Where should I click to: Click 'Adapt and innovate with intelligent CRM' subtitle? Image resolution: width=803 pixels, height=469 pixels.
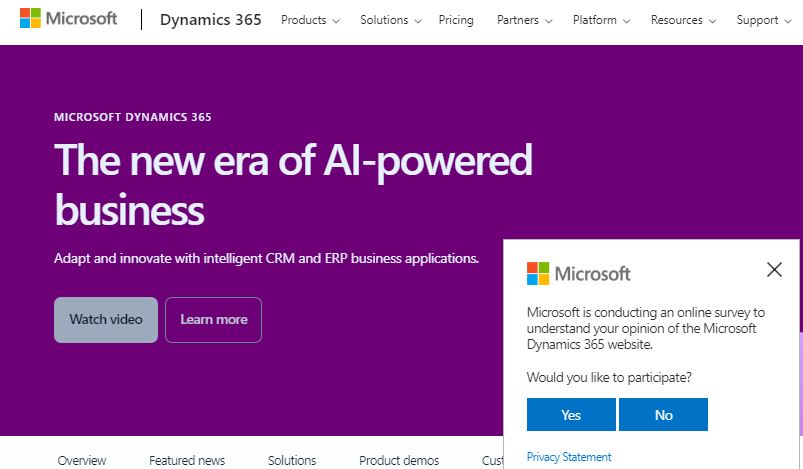coord(266,258)
